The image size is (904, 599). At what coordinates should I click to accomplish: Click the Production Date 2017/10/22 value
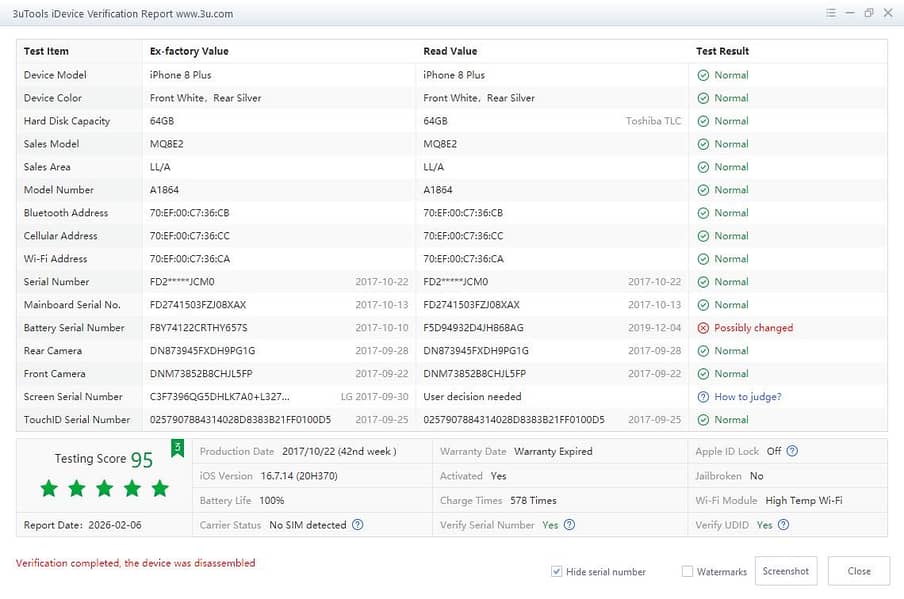coord(339,451)
